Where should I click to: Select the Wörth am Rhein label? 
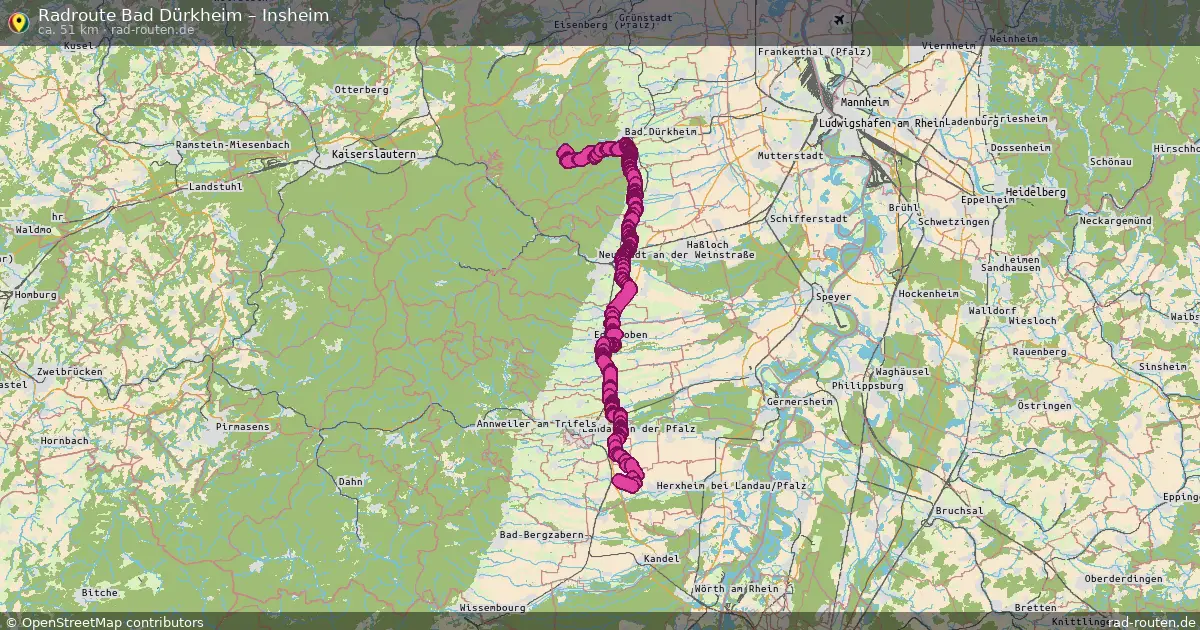pos(735,589)
